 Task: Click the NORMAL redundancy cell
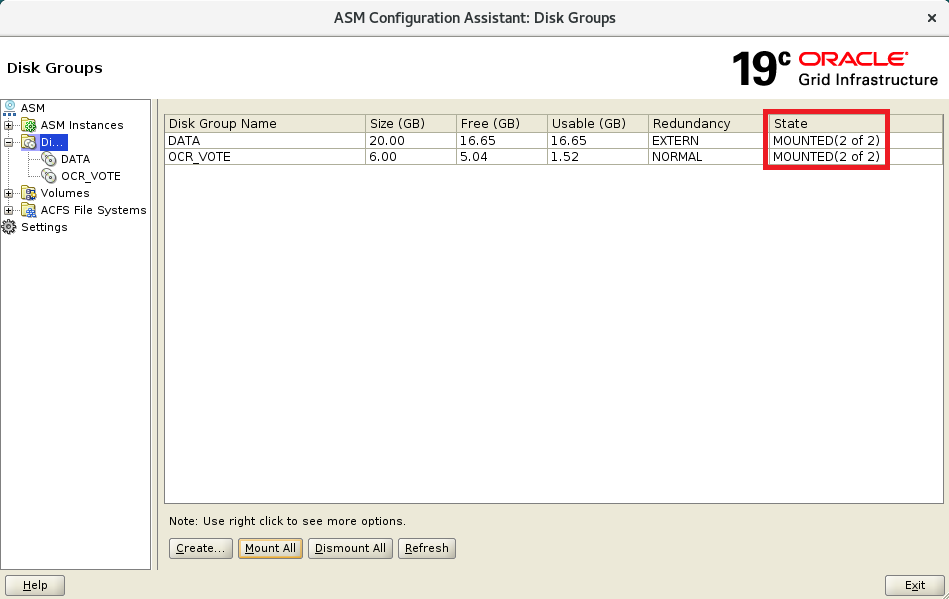pos(709,157)
